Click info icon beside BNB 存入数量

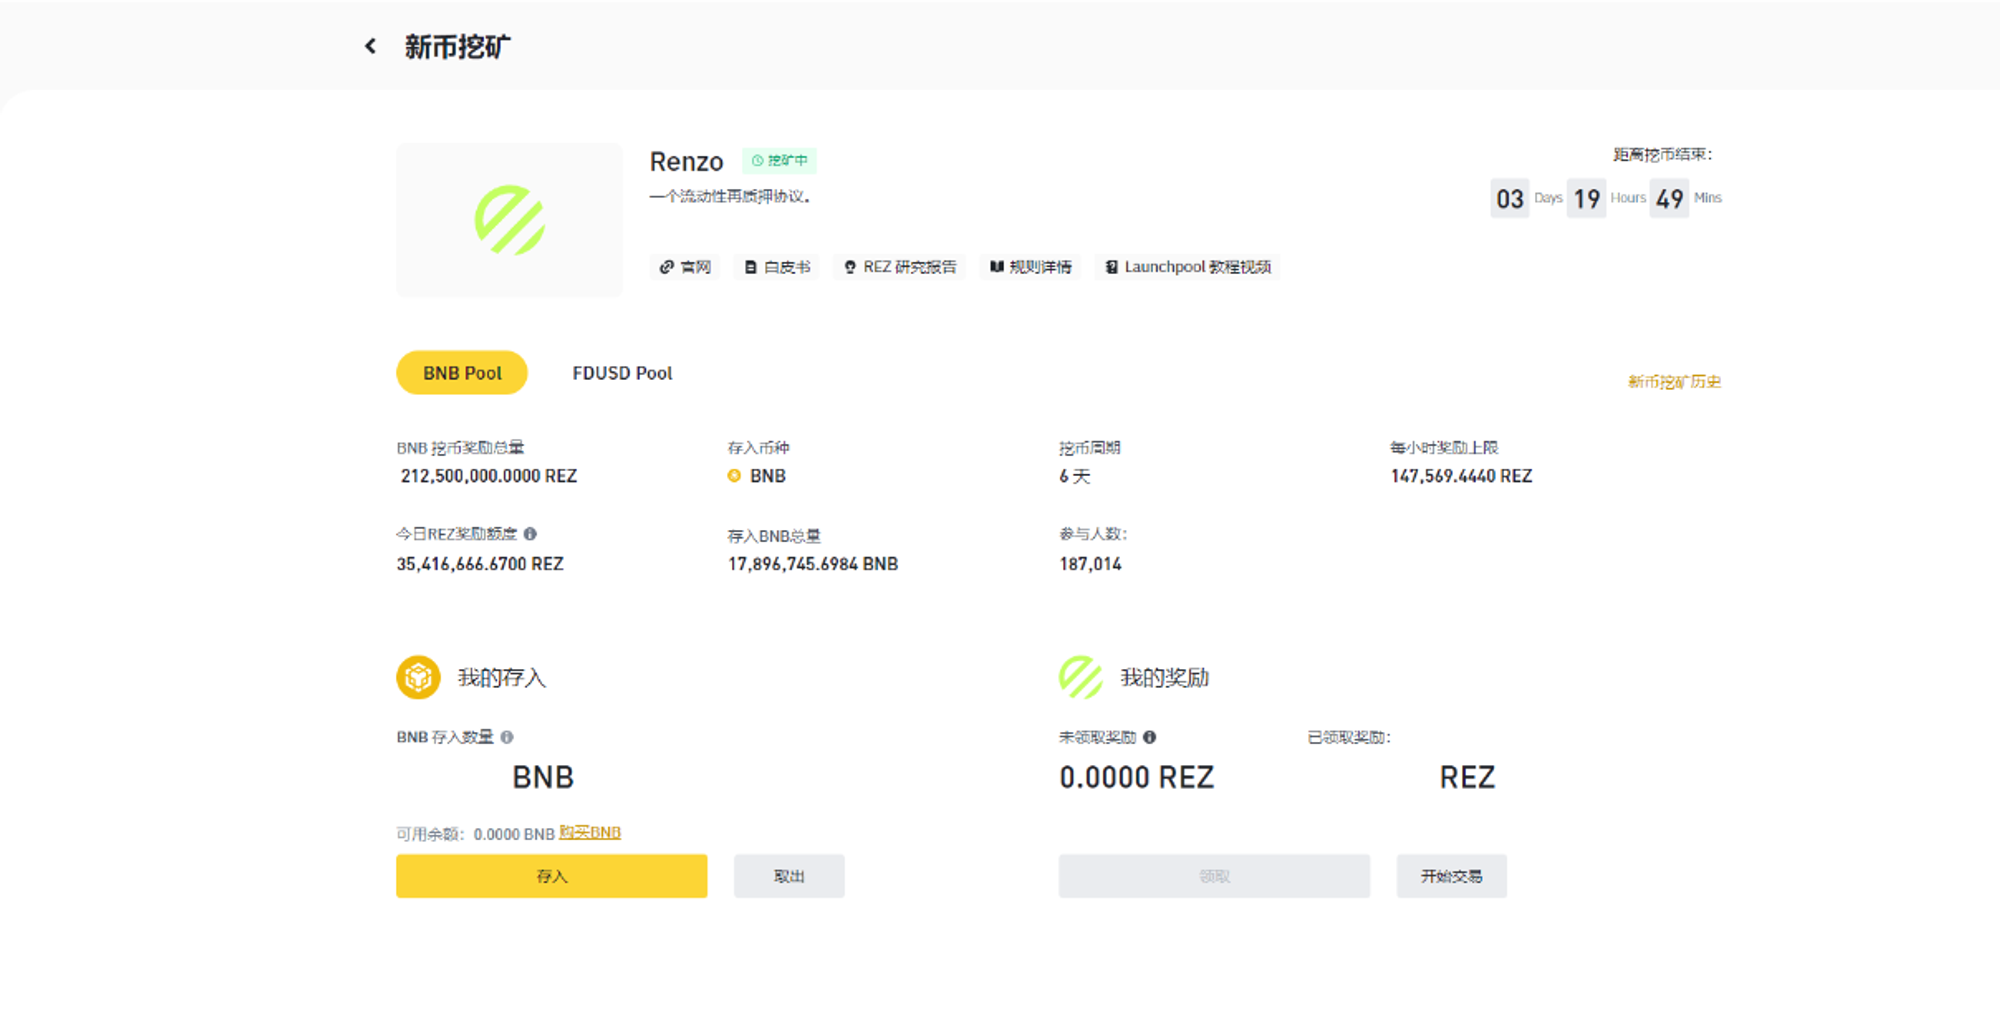click(507, 737)
